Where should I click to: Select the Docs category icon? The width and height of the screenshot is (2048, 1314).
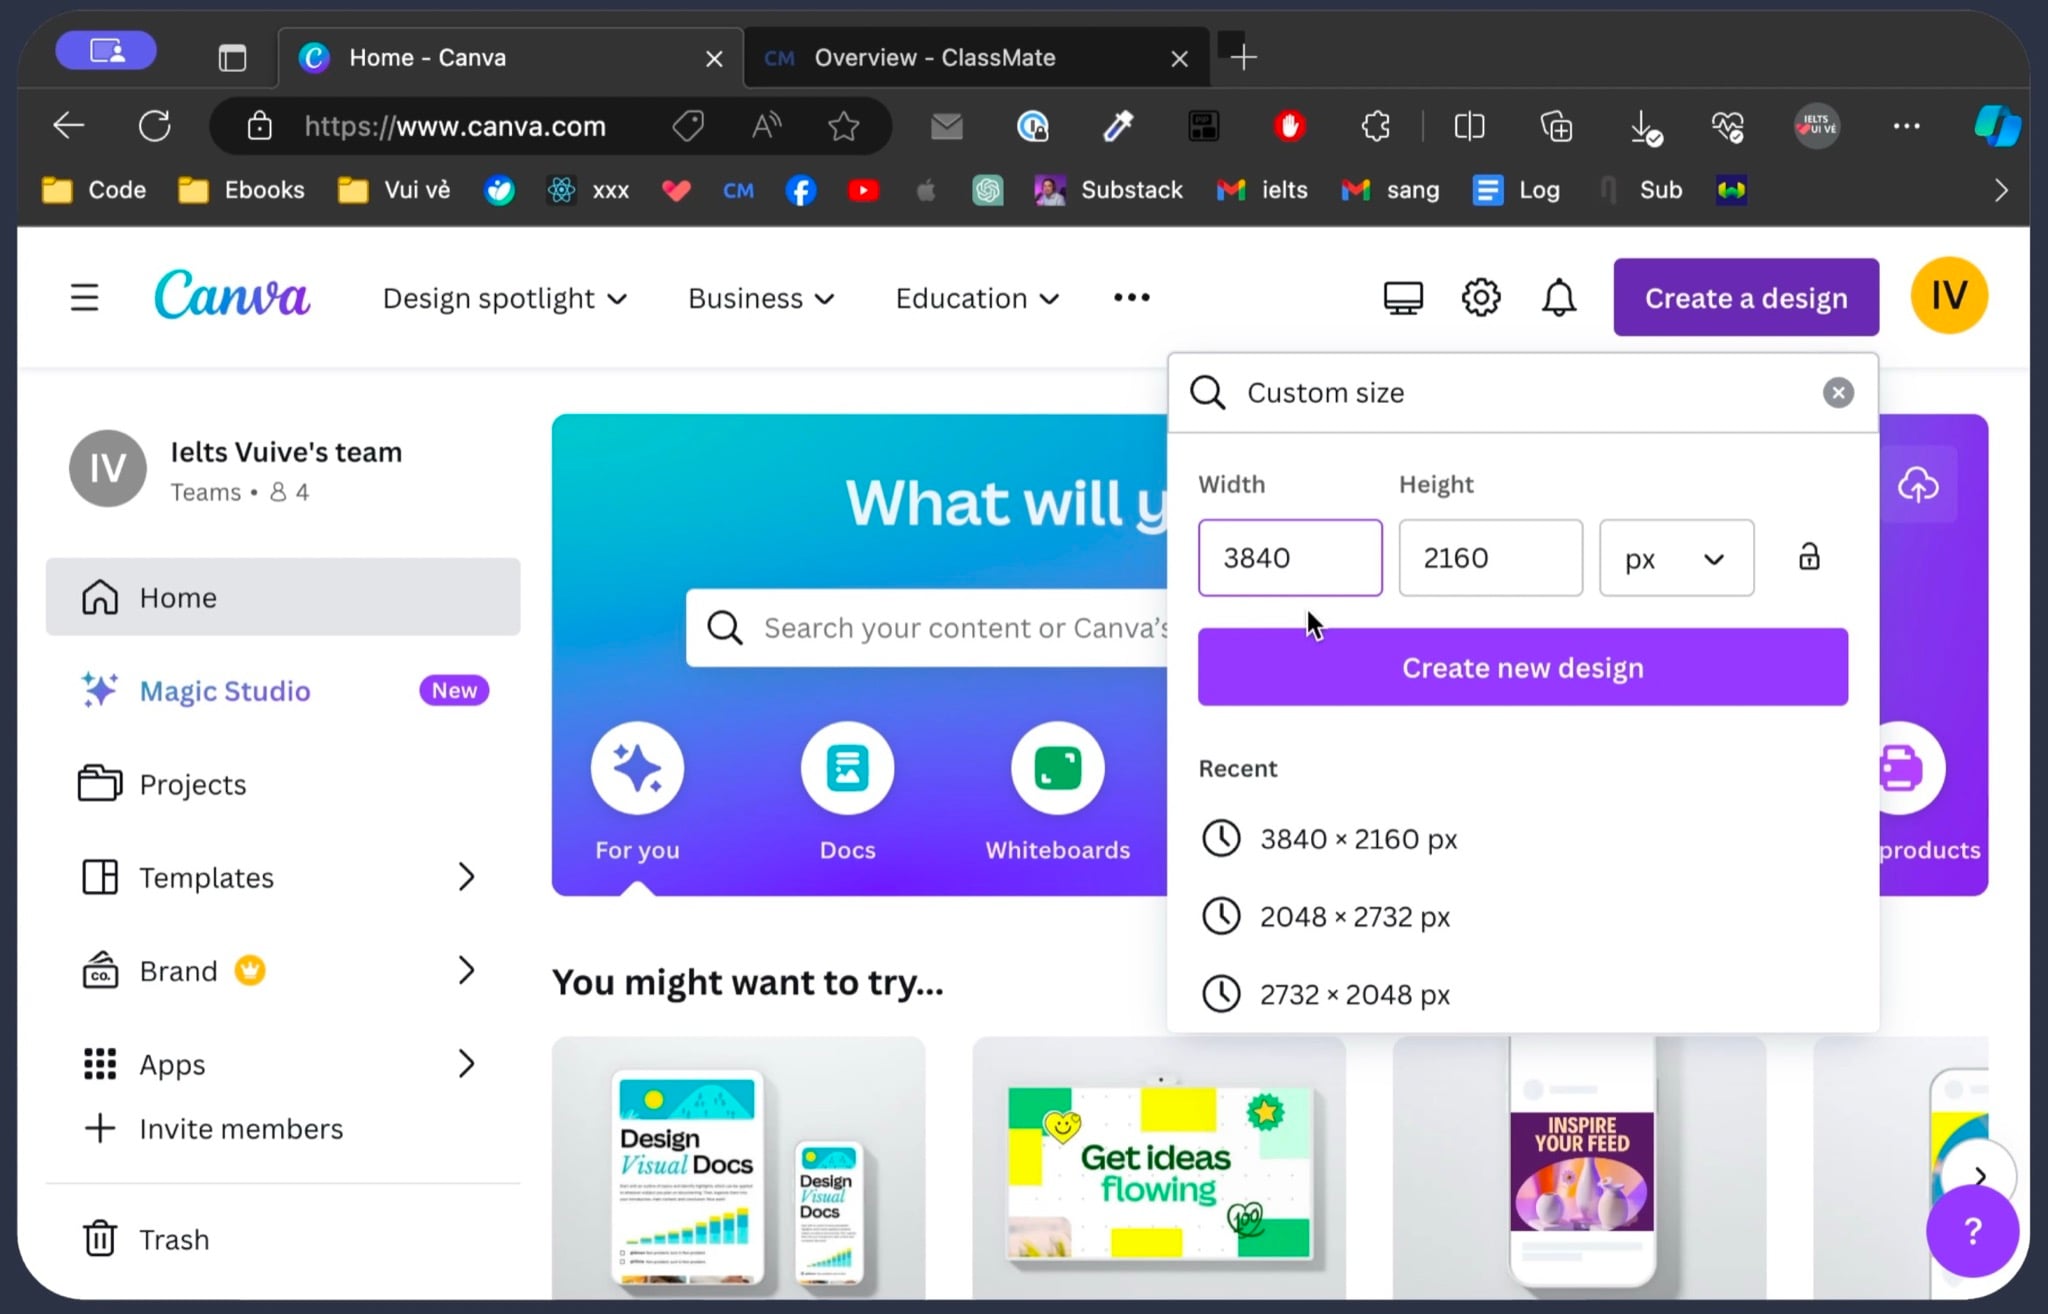click(847, 768)
